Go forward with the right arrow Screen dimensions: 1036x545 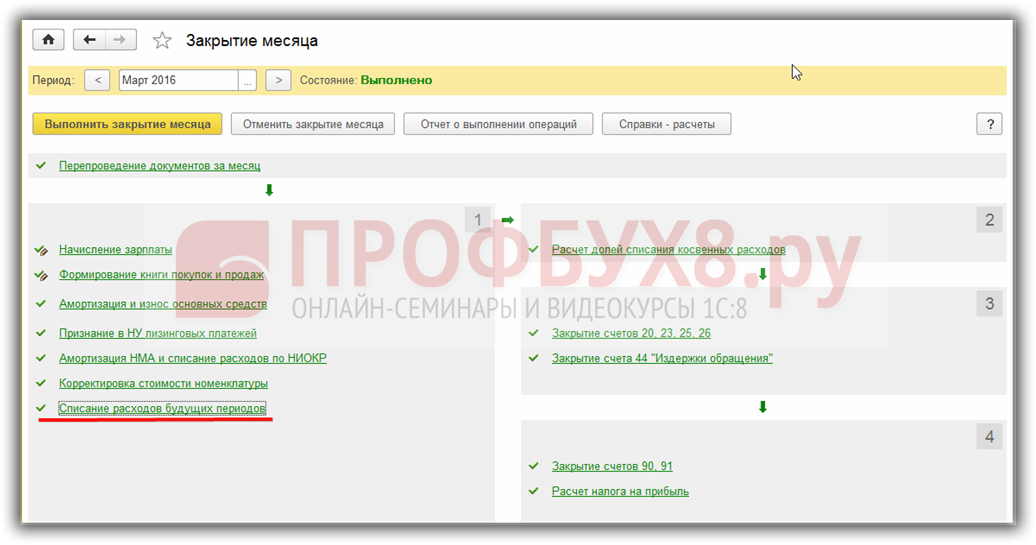tap(119, 40)
